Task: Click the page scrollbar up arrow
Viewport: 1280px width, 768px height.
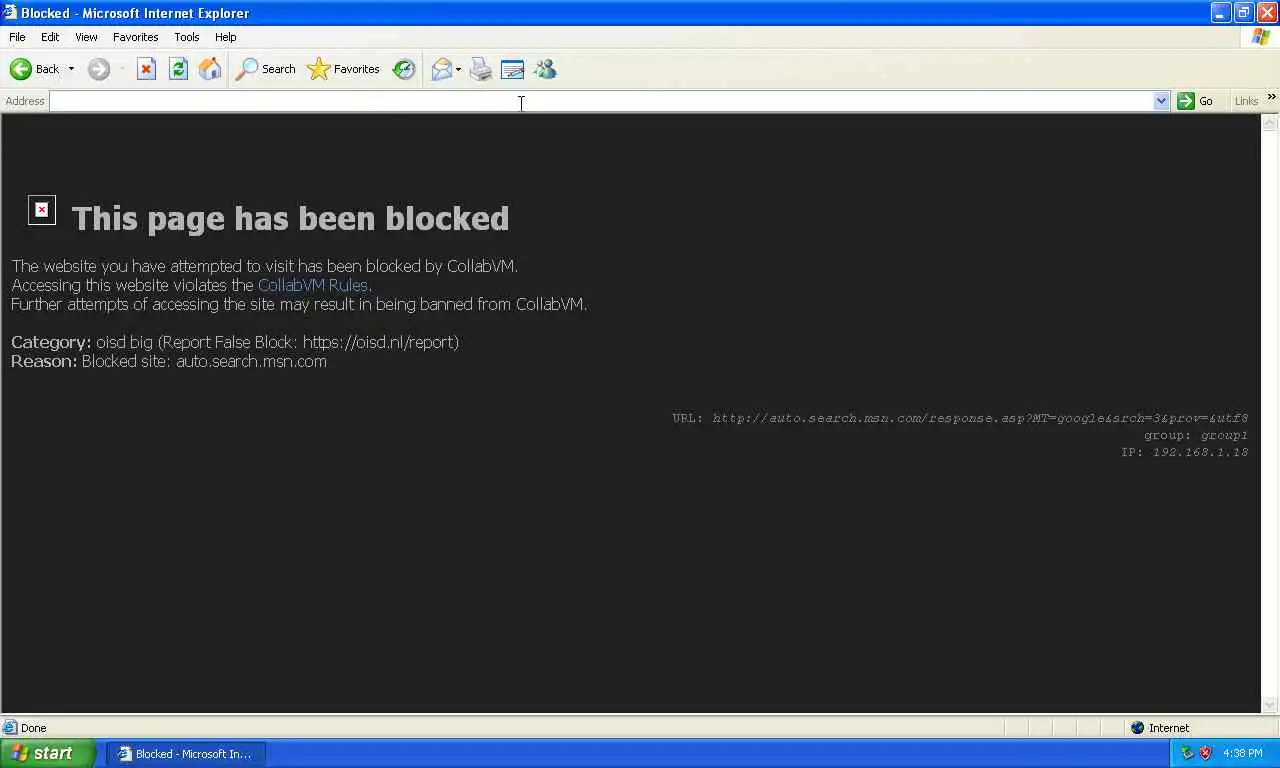Action: [1270, 123]
